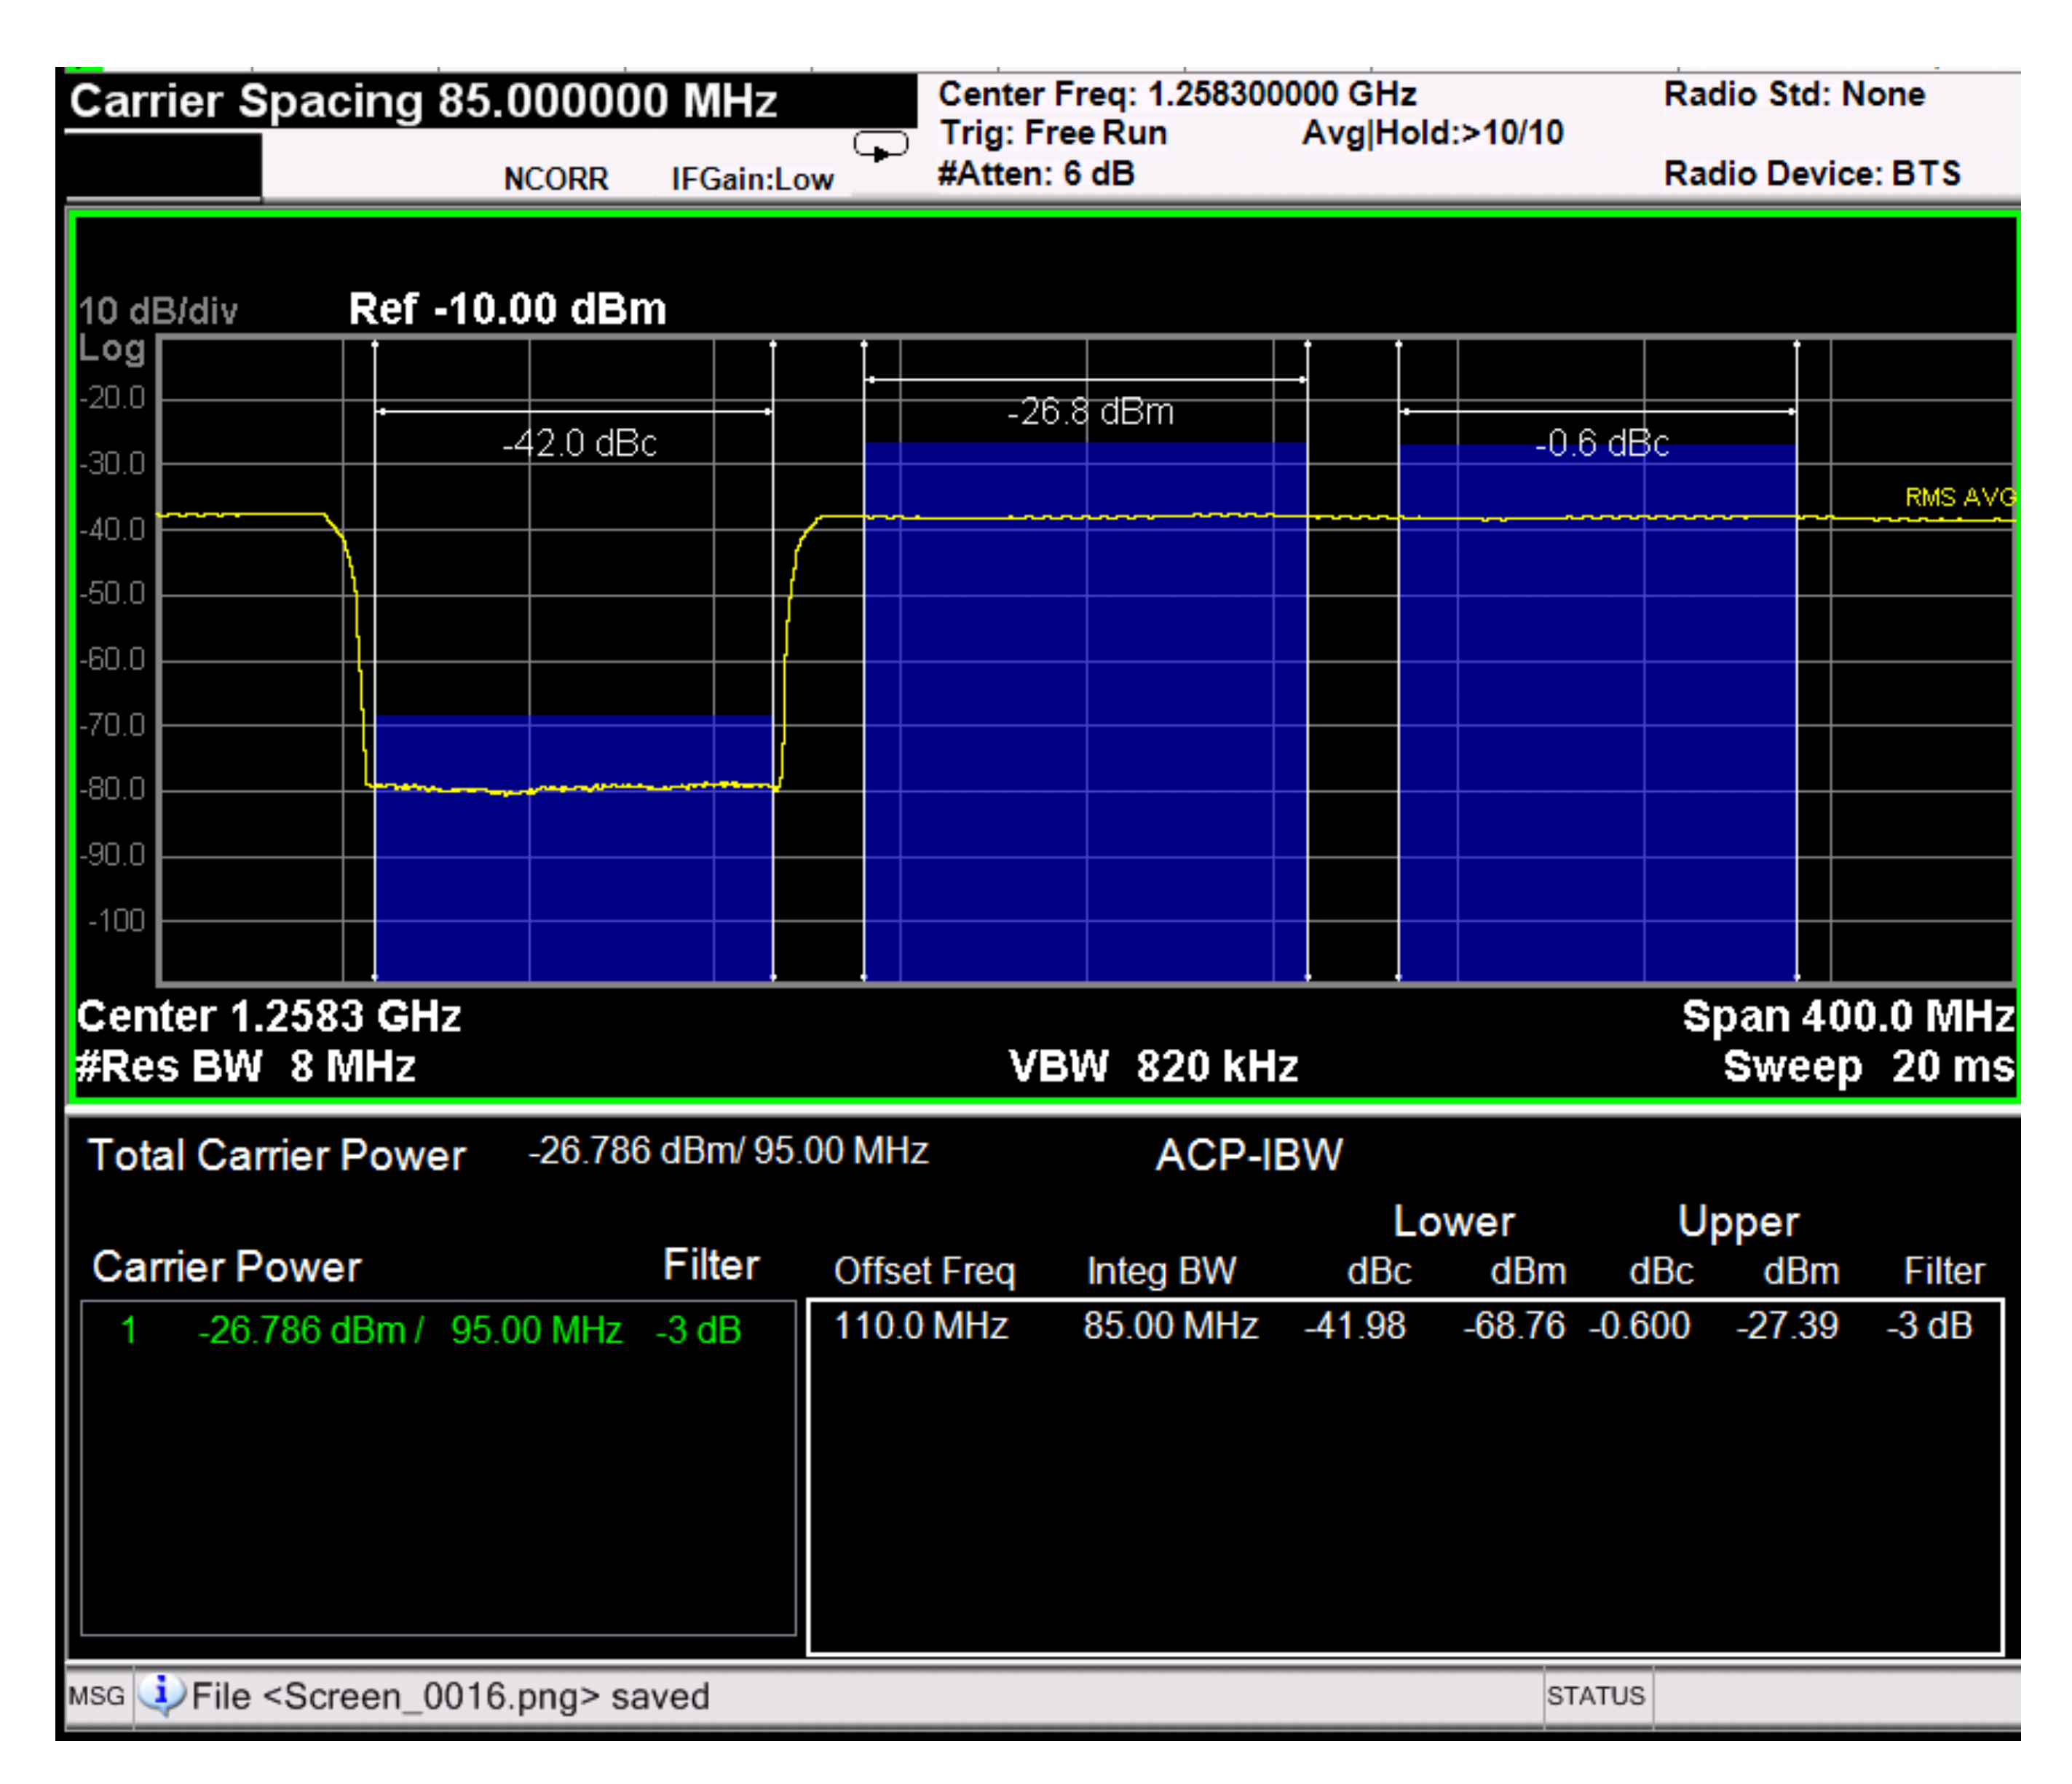Click the Ref -10.00 dBm reference level
Viewport: 2072px width, 1784px height.
[x=507, y=309]
